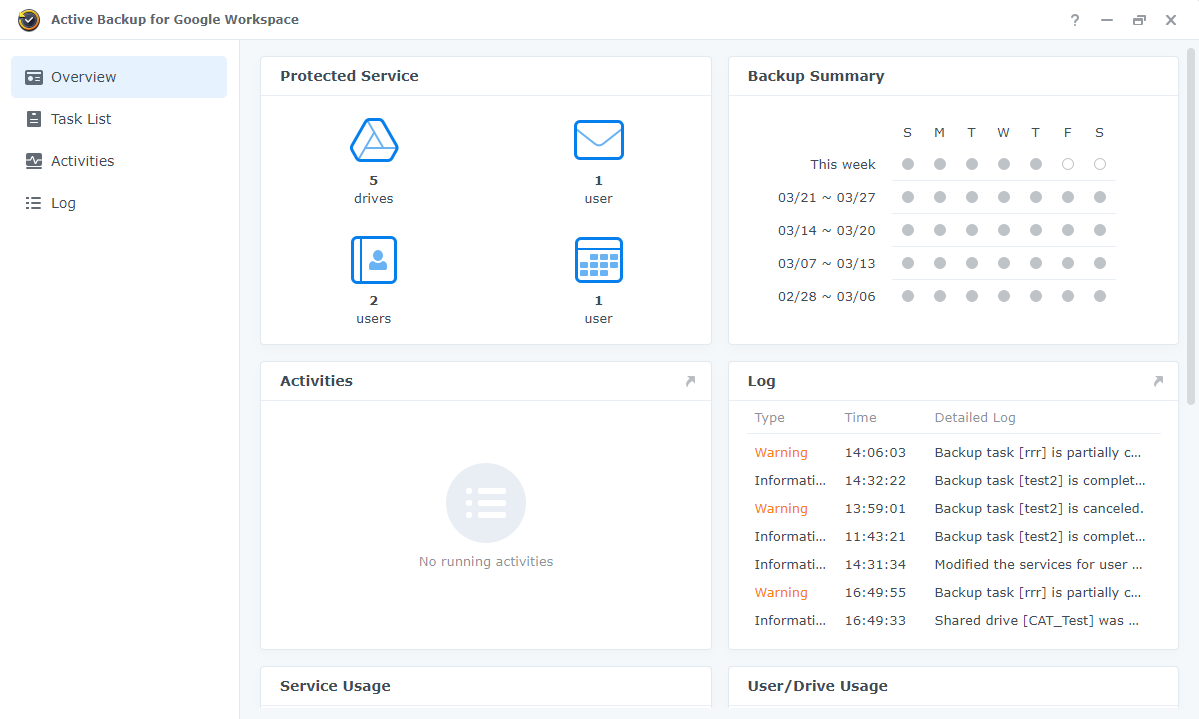Image resolution: width=1199 pixels, height=719 pixels.
Task: Select the Task List icon in sidebar
Action: pyautogui.click(x=33, y=118)
